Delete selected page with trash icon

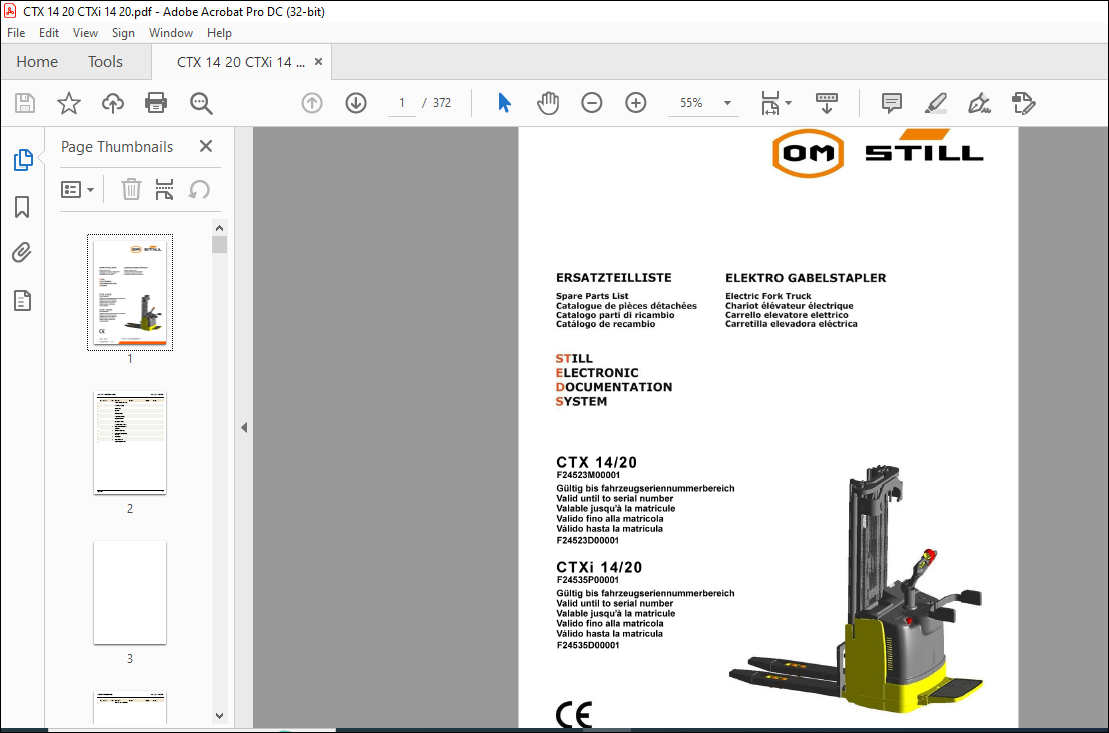(x=131, y=190)
